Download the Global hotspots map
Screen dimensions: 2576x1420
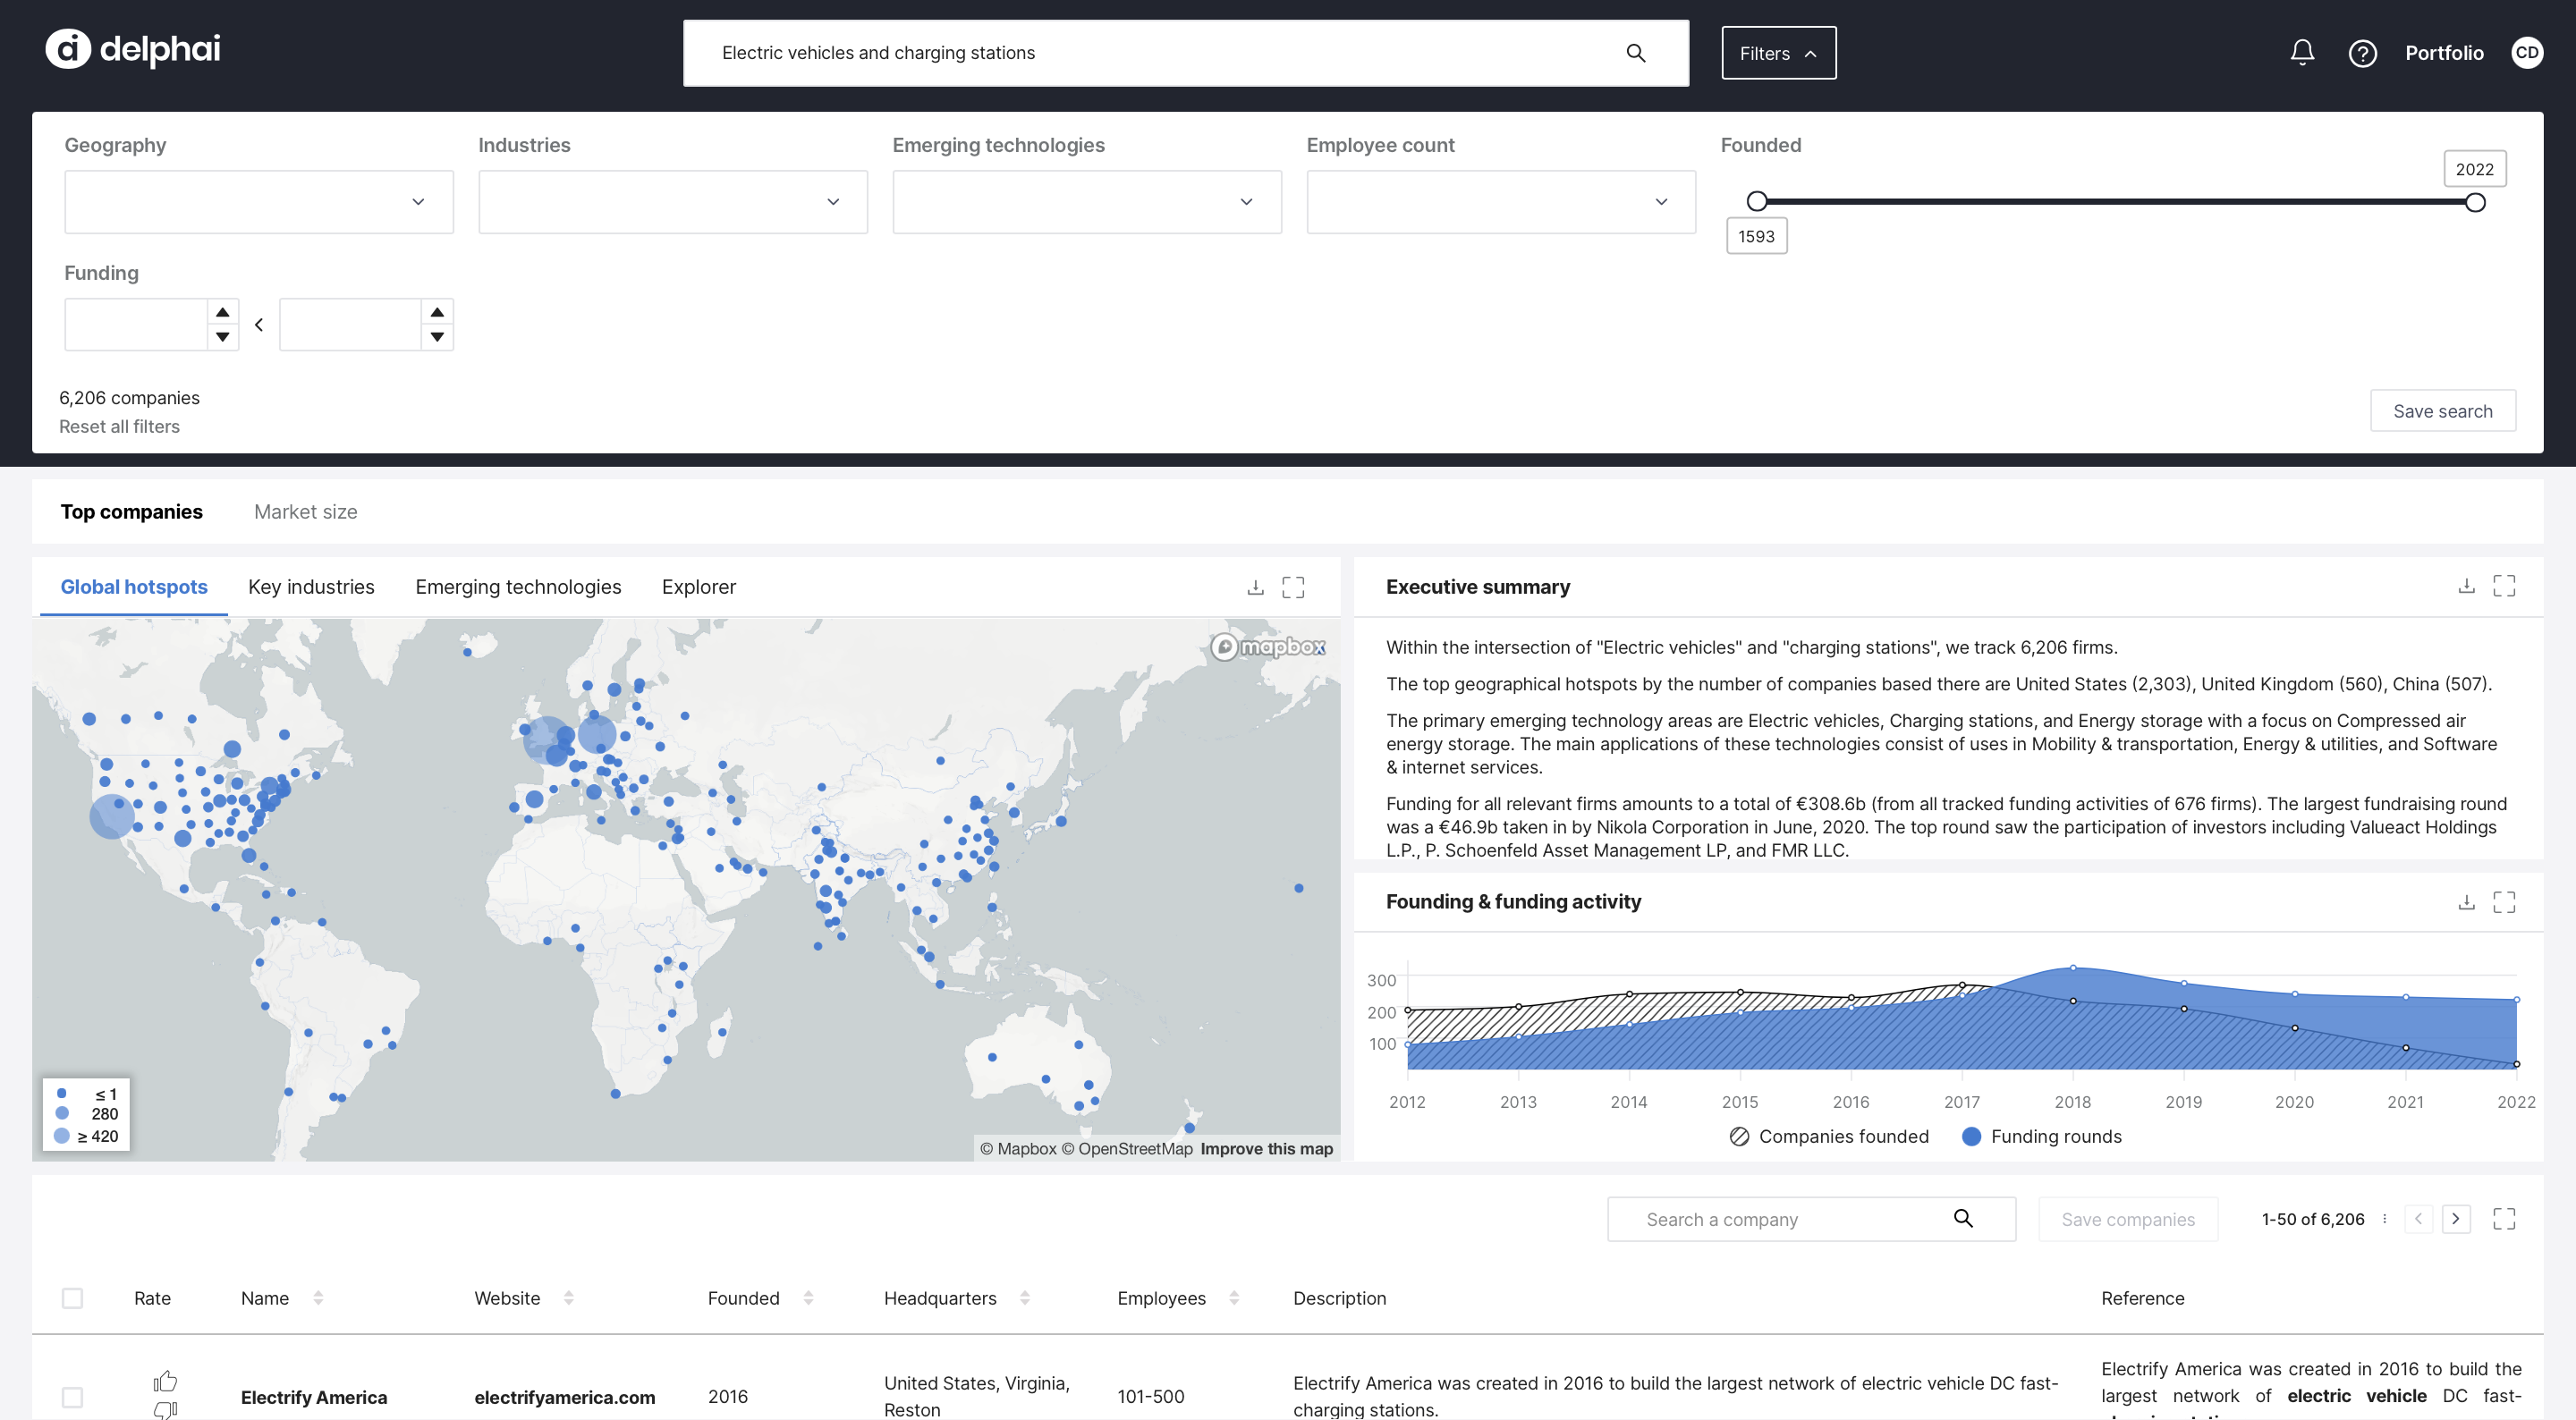coord(1255,587)
